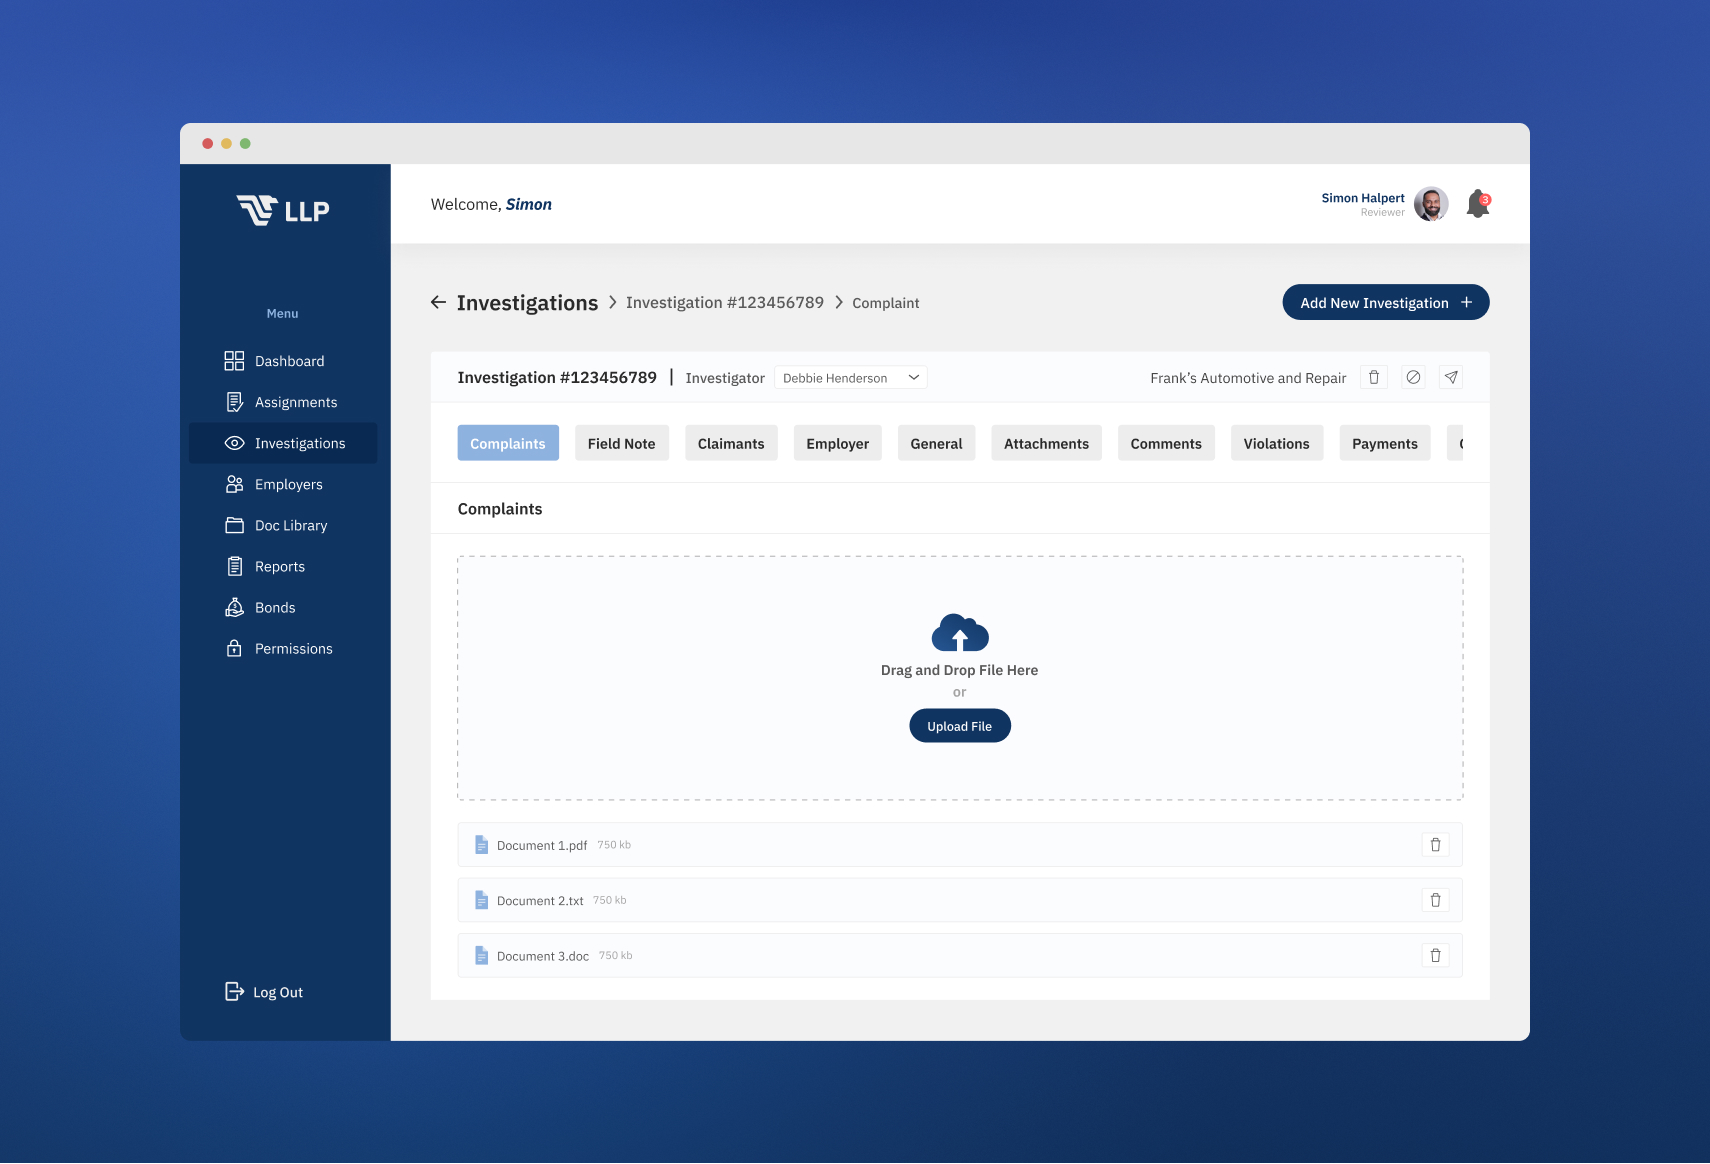The height and width of the screenshot is (1164, 1710).
Task: Delete Document 1.pdf with trash icon
Action: pyautogui.click(x=1435, y=845)
